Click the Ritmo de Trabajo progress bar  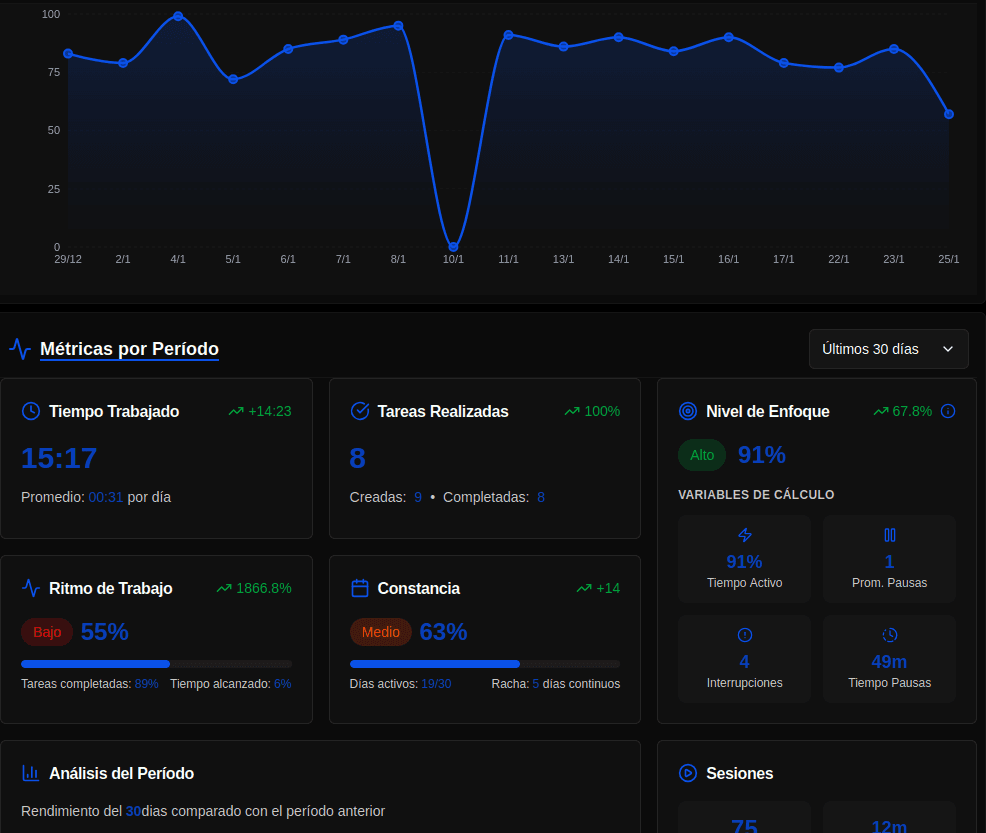point(156,664)
